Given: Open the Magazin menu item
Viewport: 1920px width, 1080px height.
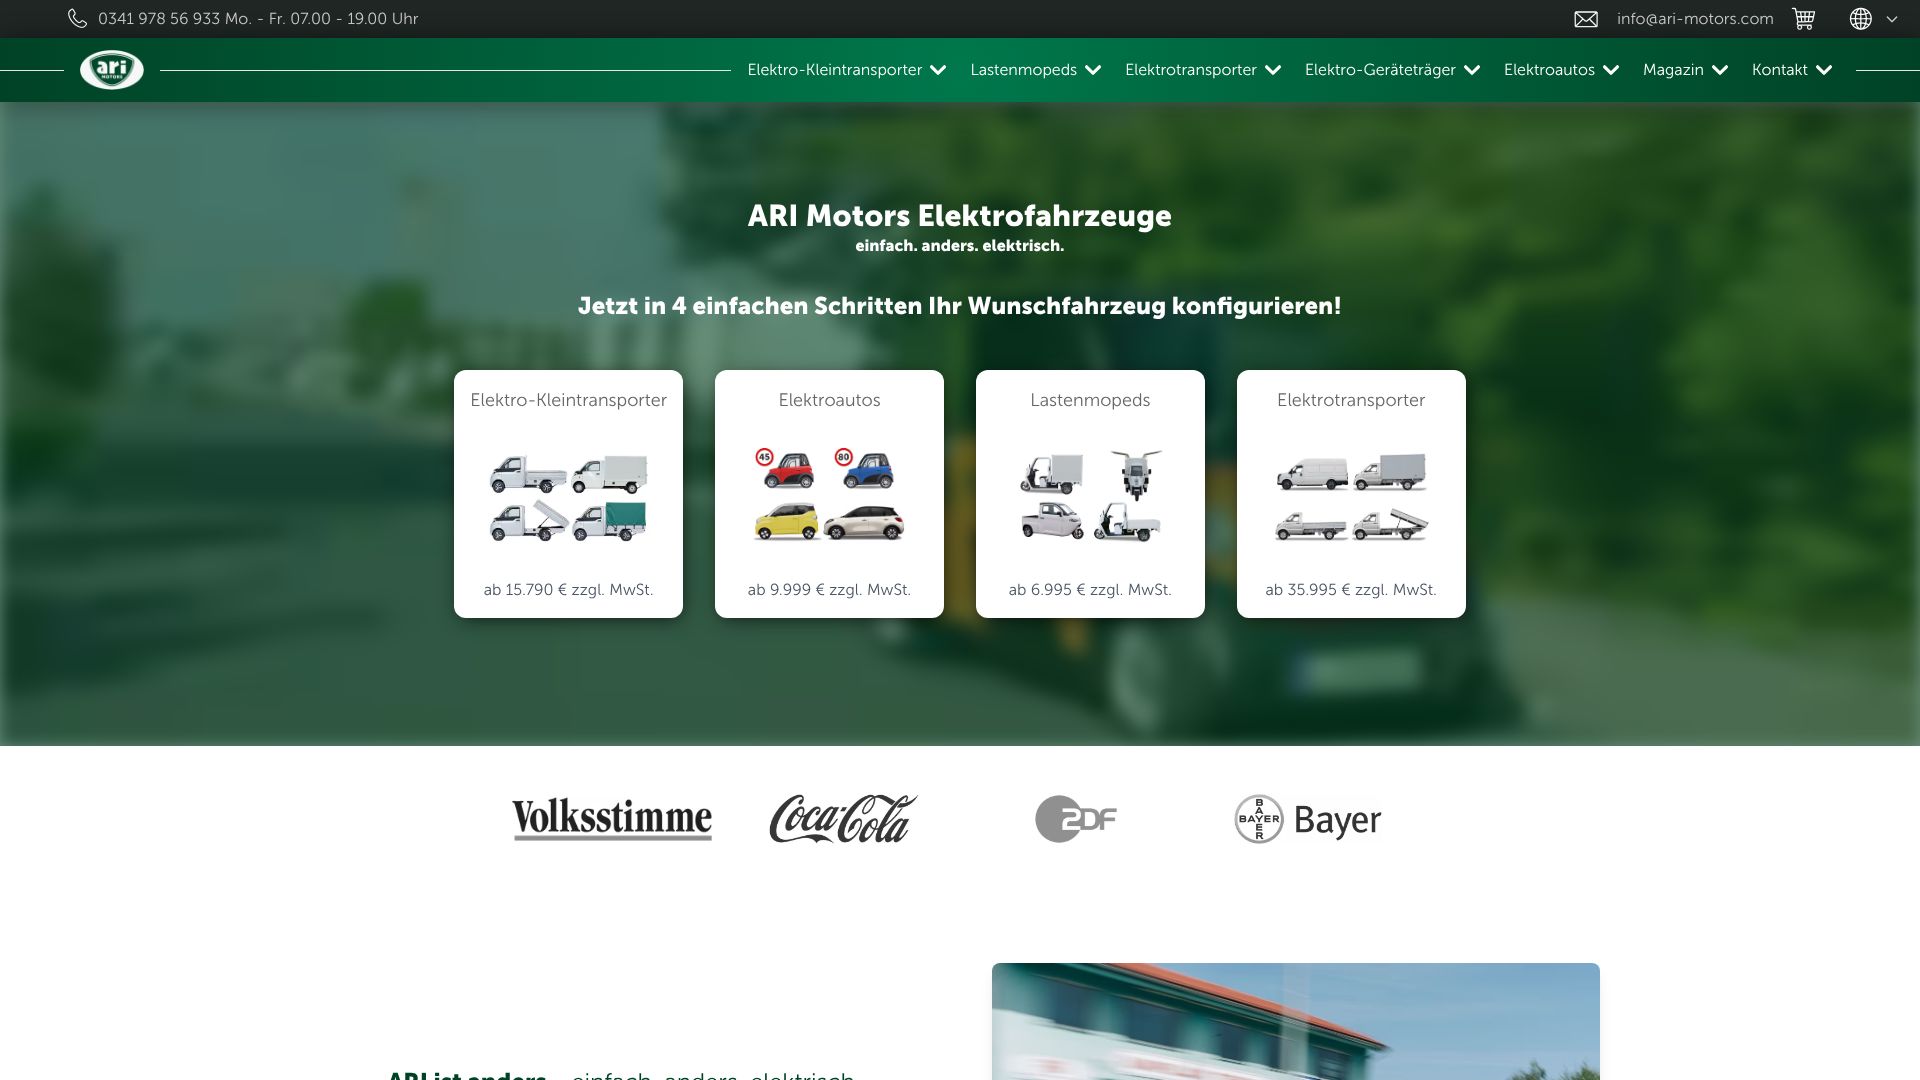Looking at the screenshot, I should click(1673, 70).
